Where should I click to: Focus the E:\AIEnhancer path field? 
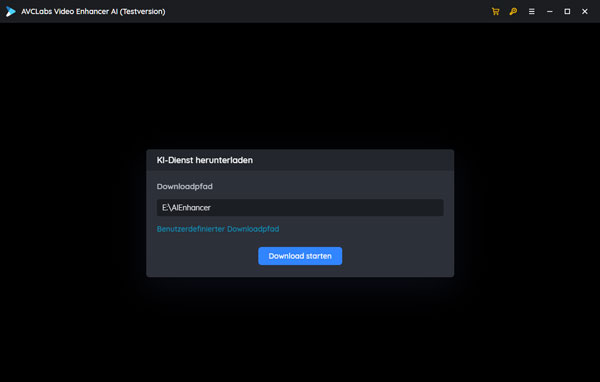[300, 207]
